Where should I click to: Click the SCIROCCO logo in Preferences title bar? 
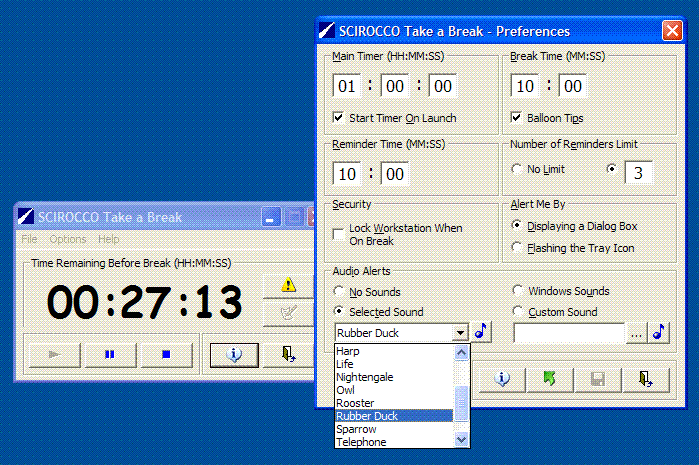(327, 31)
